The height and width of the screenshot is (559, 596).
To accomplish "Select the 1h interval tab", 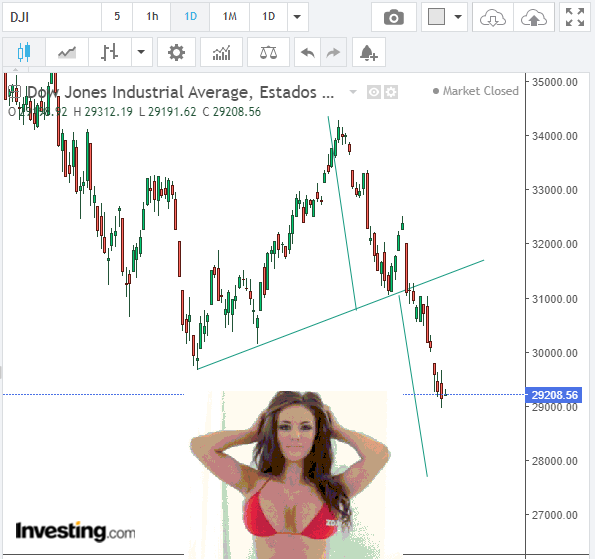I will click(152, 17).
